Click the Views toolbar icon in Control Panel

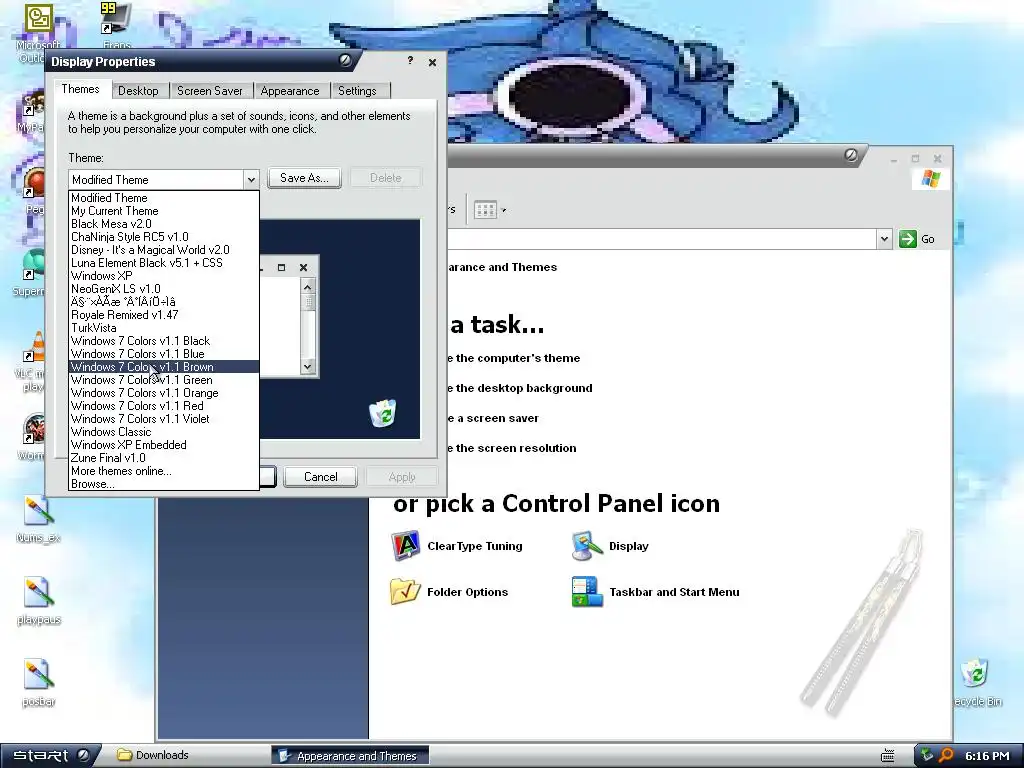(x=485, y=210)
